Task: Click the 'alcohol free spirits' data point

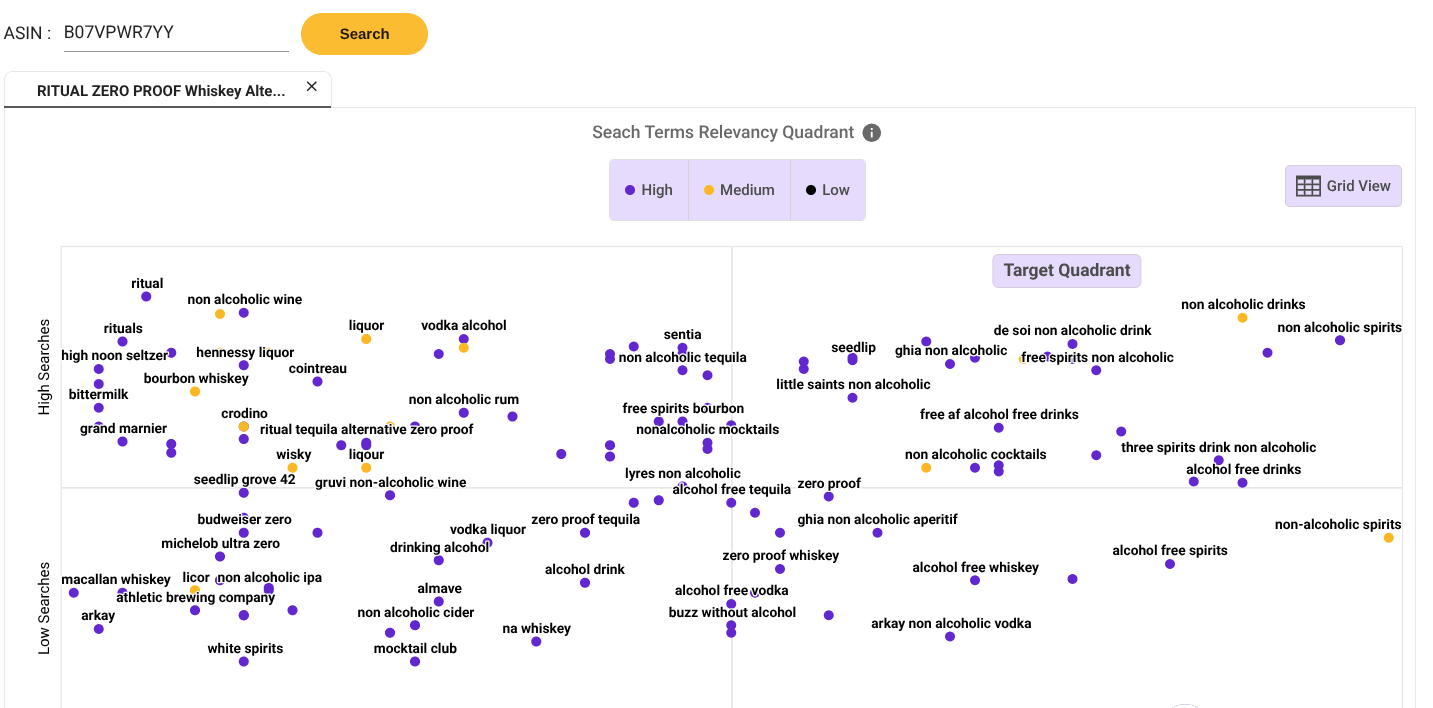Action: (1170, 564)
